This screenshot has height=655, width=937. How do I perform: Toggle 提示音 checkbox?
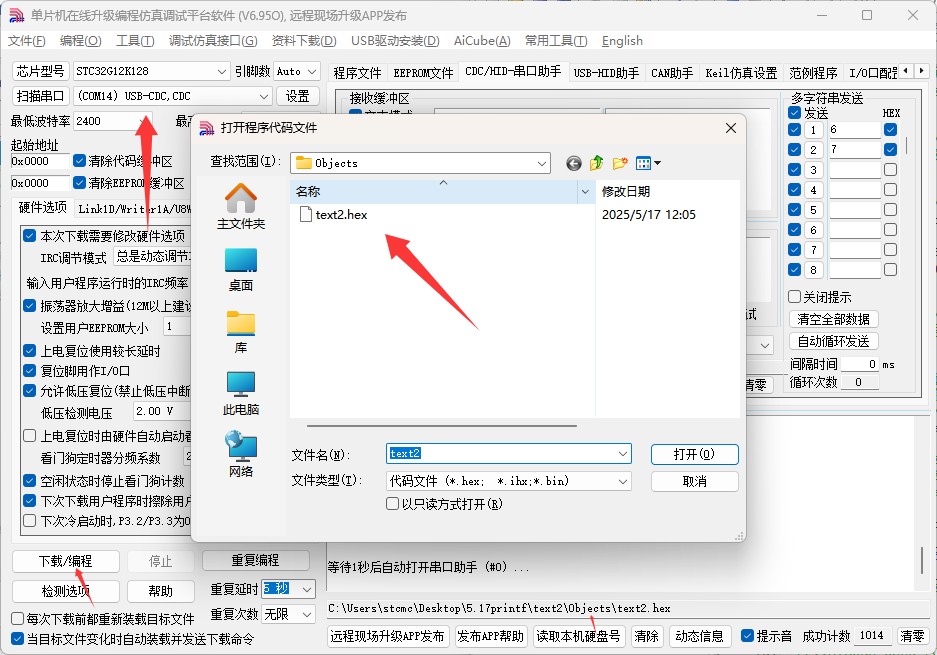coord(747,636)
